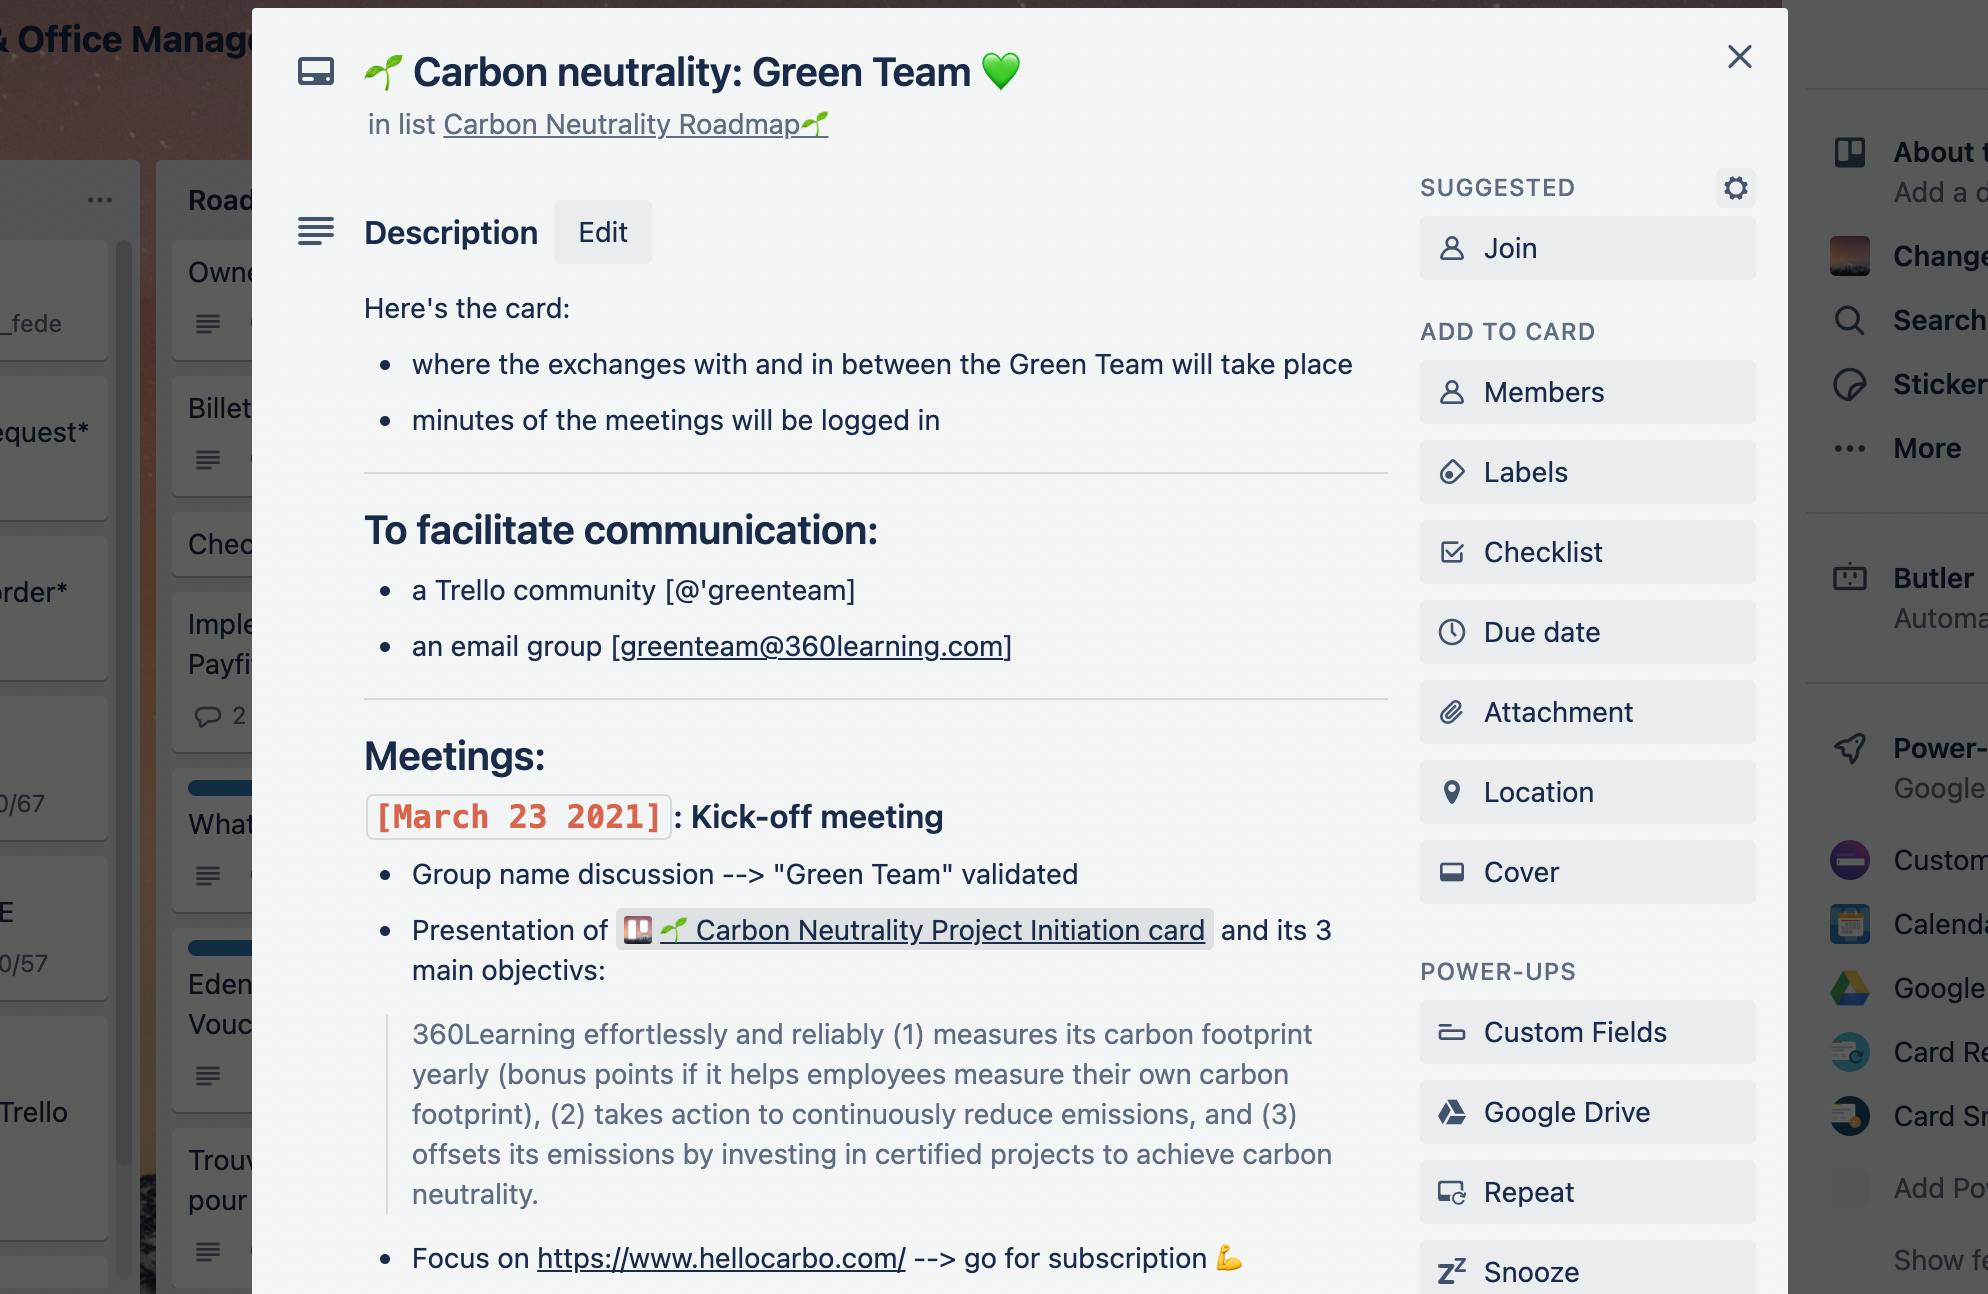Open the Location option
Image resolution: width=1988 pixels, height=1294 pixels.
click(1587, 792)
